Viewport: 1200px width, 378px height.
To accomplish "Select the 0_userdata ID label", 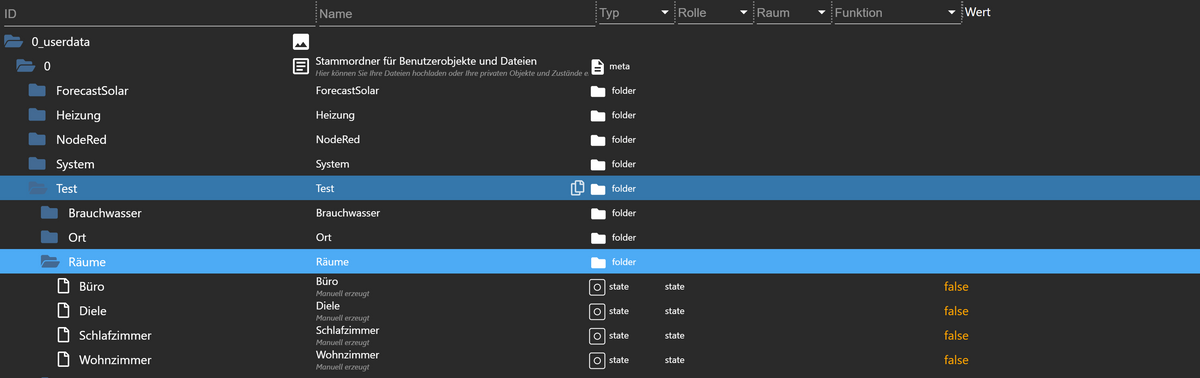I will point(62,42).
